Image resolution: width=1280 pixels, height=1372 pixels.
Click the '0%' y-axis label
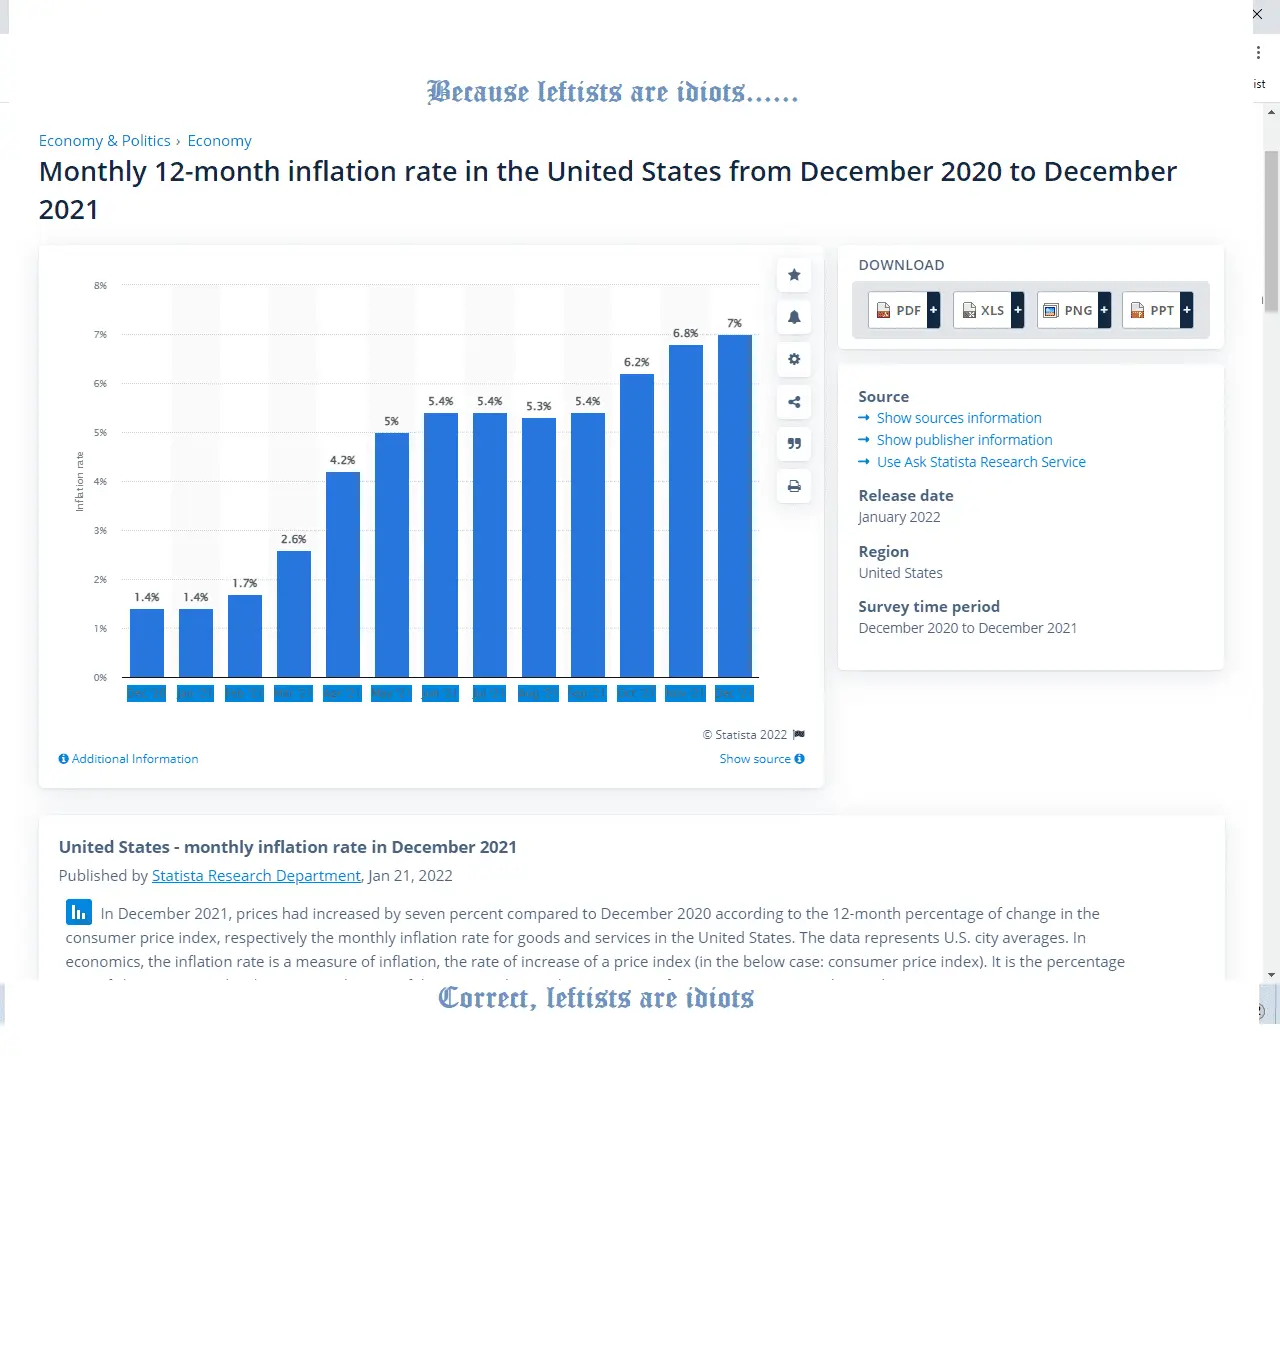[100, 678]
